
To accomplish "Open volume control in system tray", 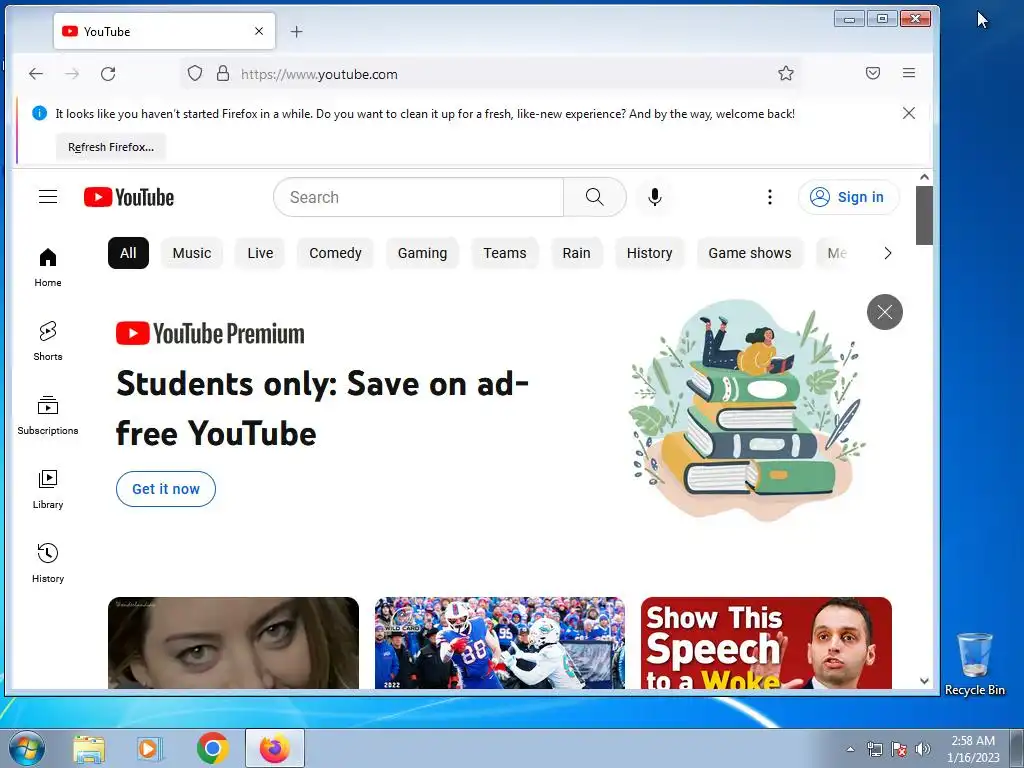I will tap(923, 749).
